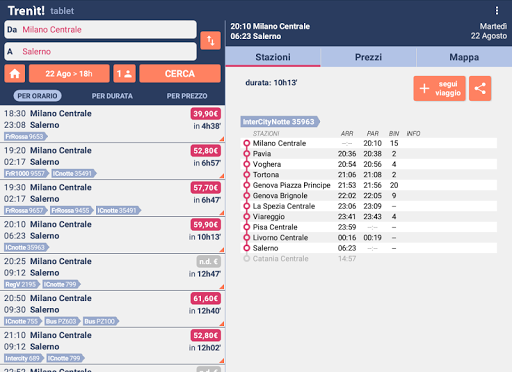Share this journey via share icon

[480, 88]
